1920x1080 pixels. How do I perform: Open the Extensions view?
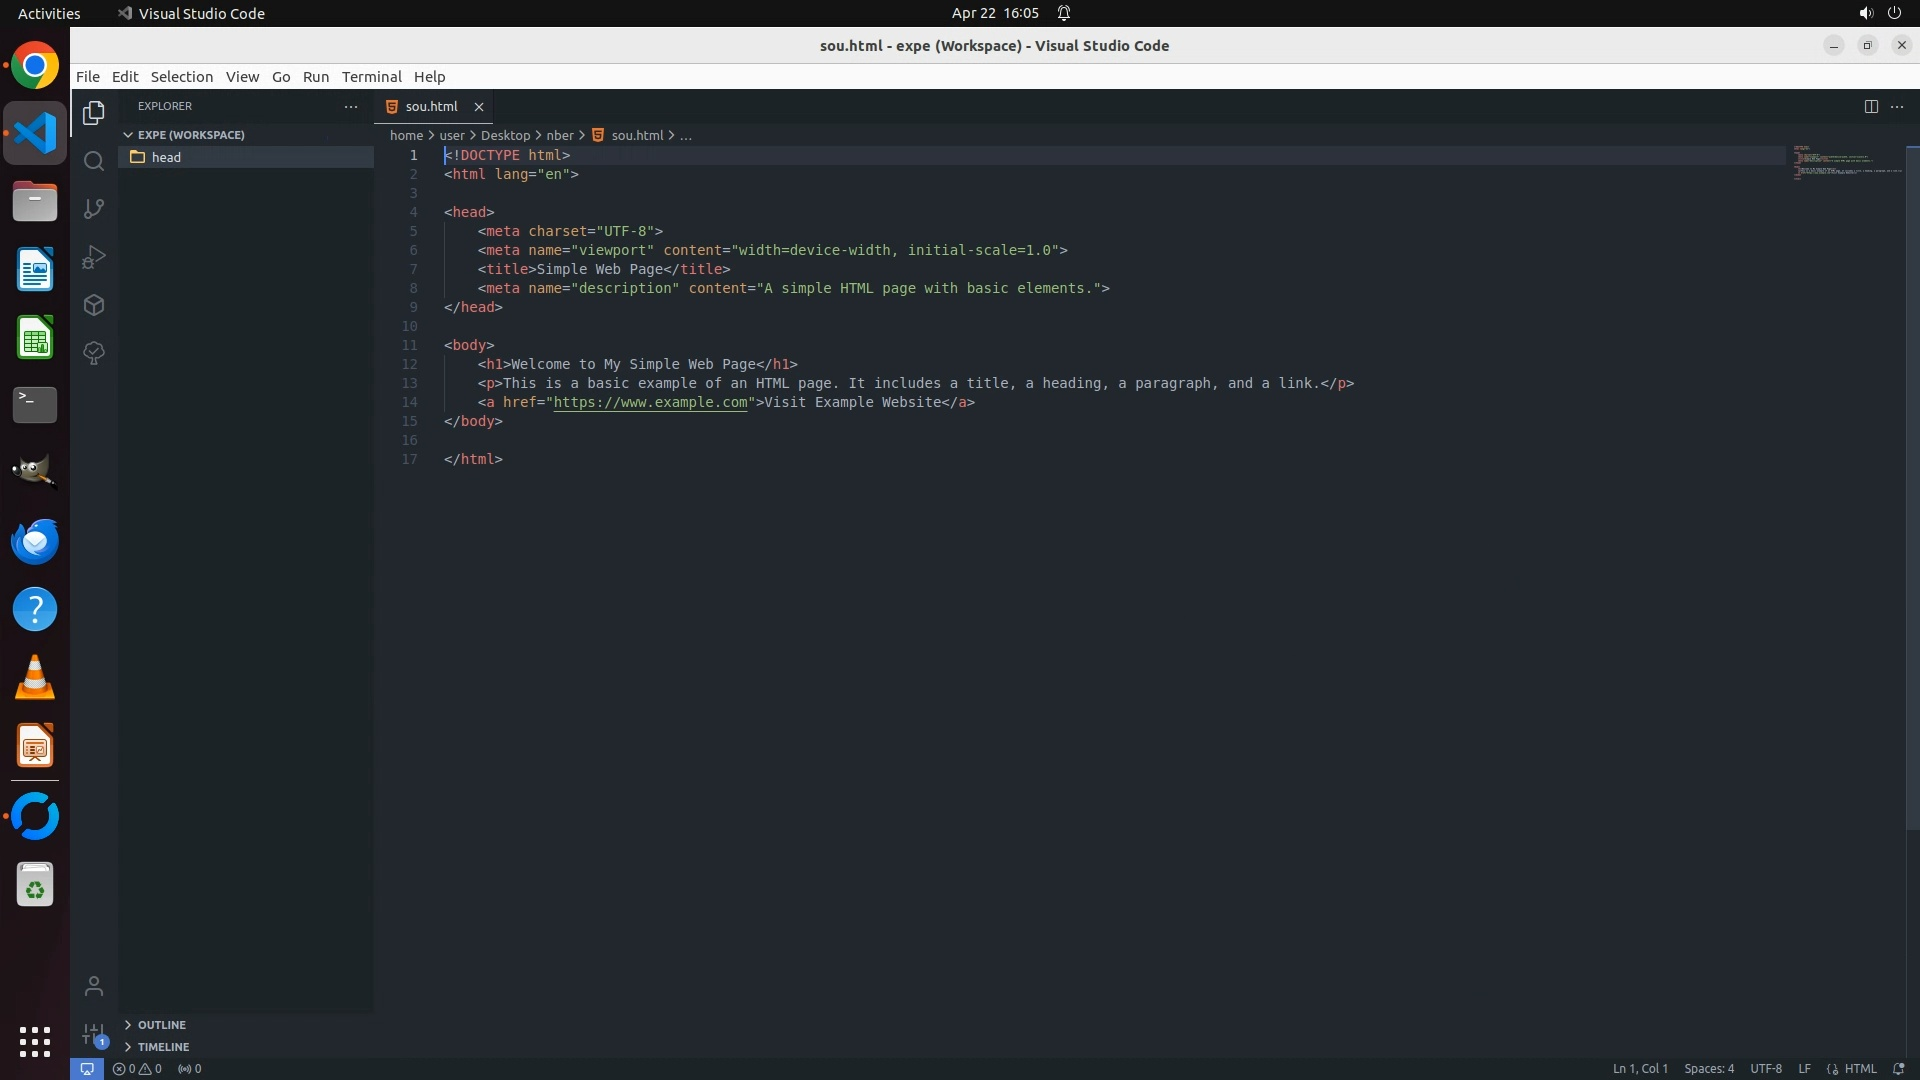pos(94,305)
